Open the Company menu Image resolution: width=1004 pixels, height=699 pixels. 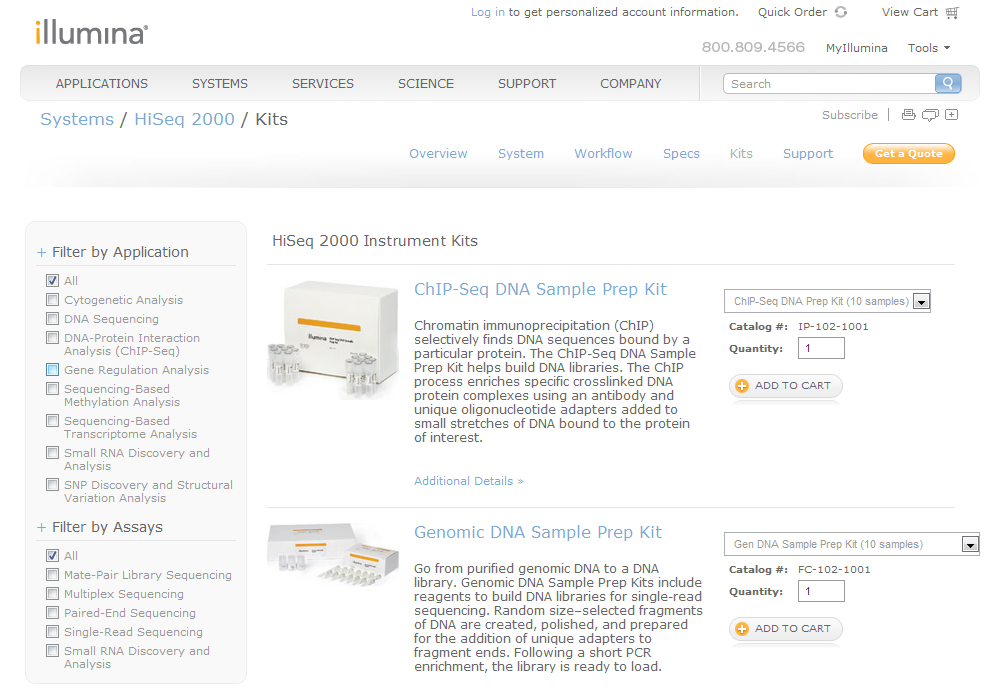[631, 84]
